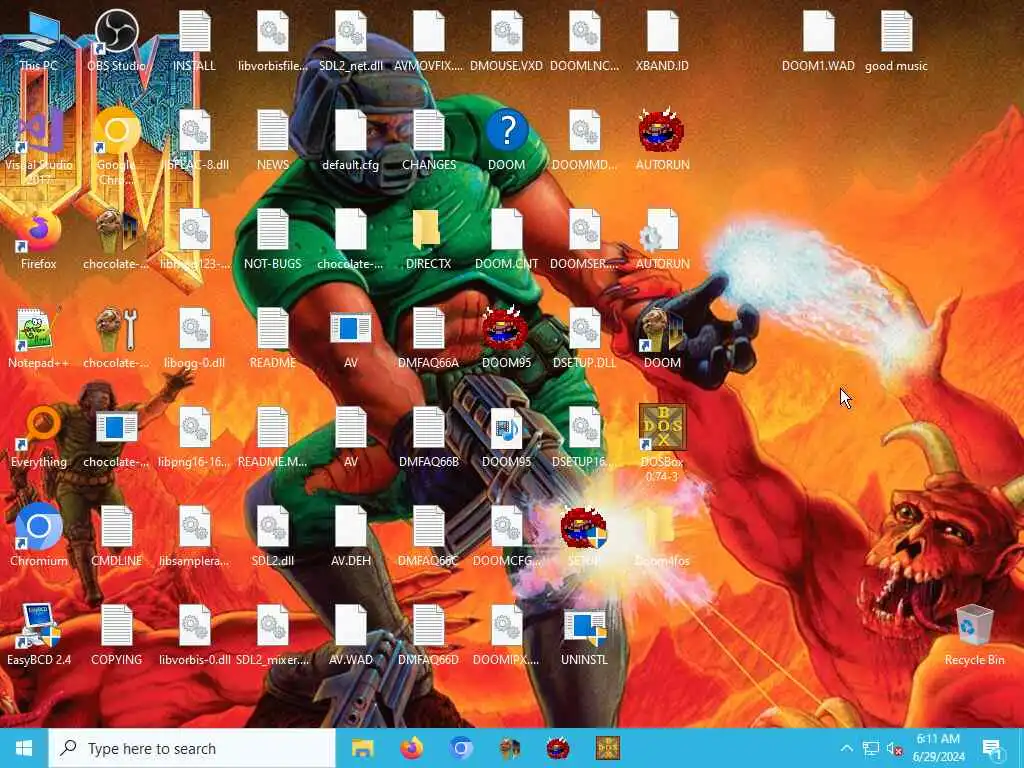Open the Chocolate Doom taskbar icon
The image size is (1024, 768).
(x=509, y=748)
